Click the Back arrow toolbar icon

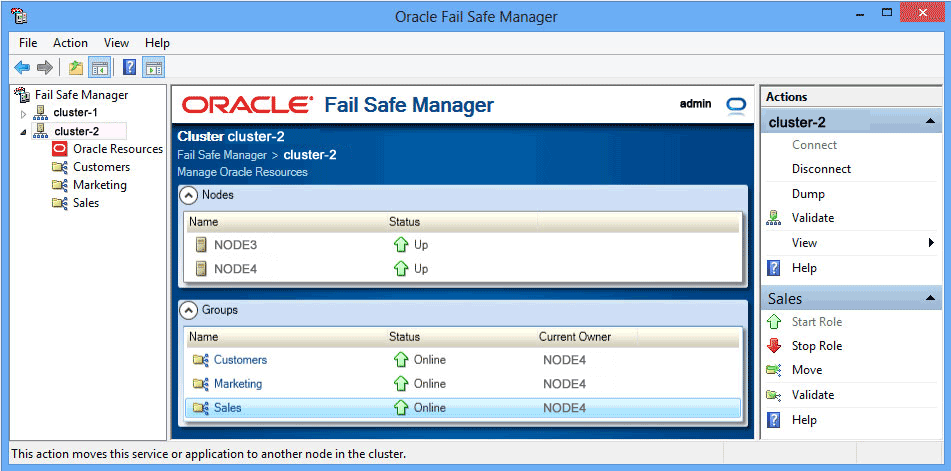(22, 67)
